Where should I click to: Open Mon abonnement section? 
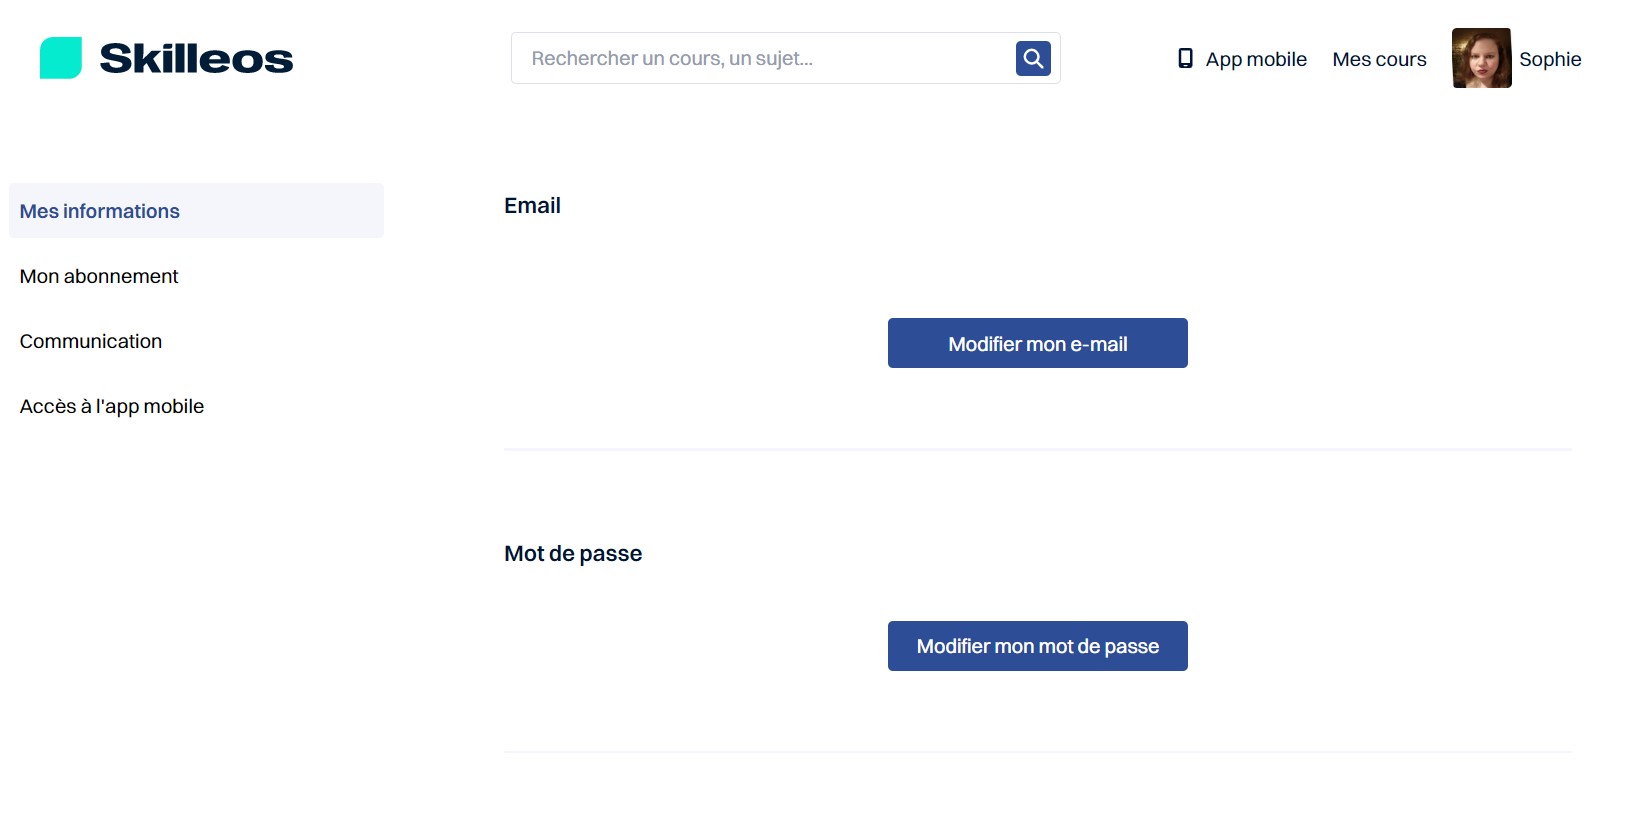(99, 276)
